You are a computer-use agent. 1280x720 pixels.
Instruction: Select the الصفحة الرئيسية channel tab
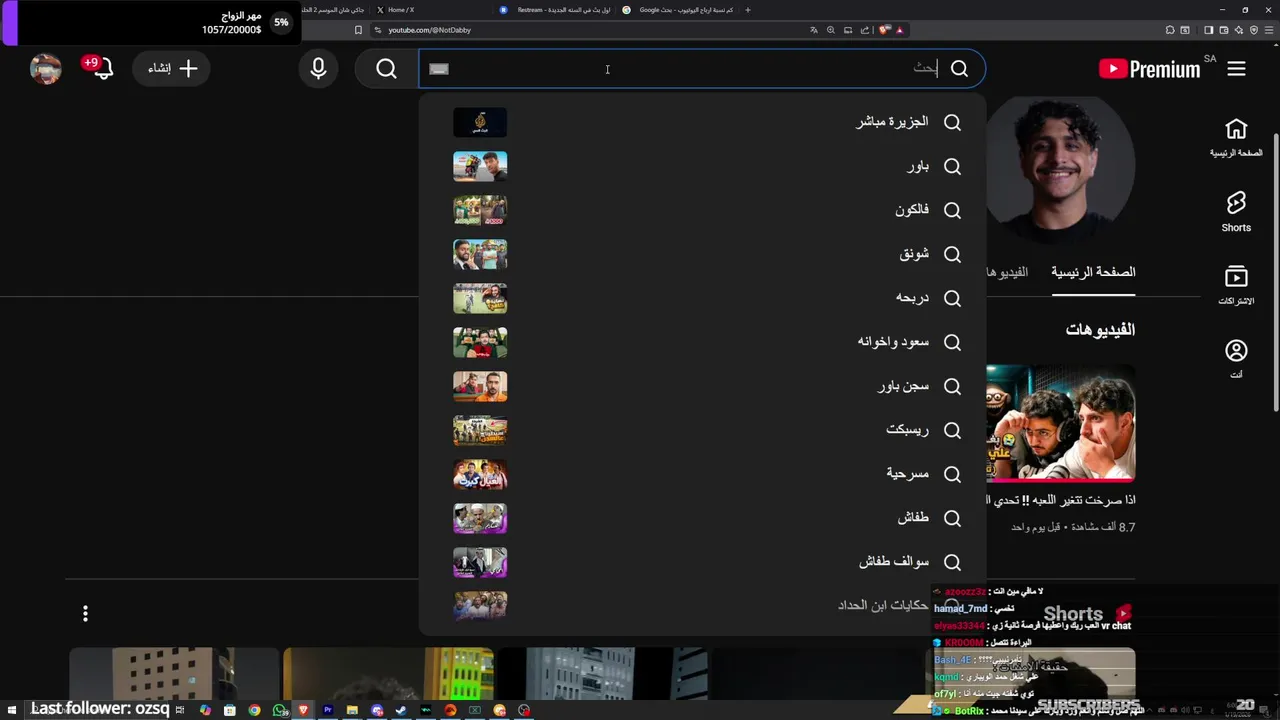tap(1093, 272)
